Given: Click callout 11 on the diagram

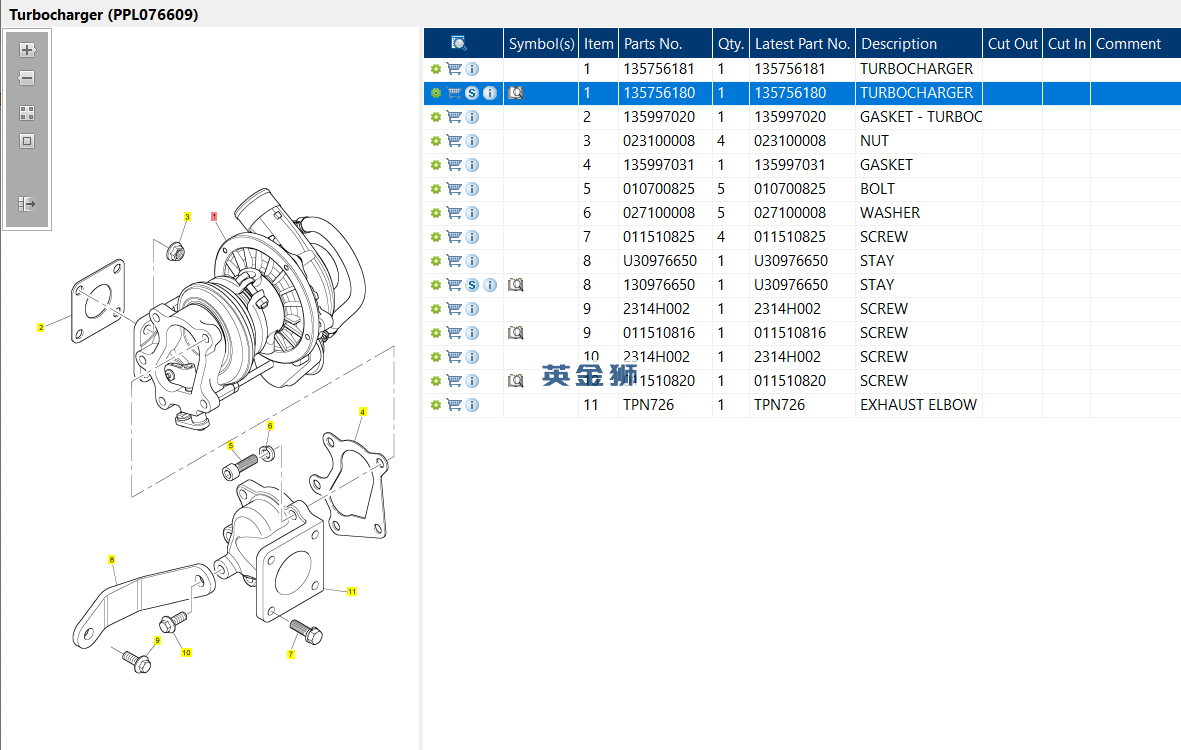Looking at the screenshot, I should [352, 592].
